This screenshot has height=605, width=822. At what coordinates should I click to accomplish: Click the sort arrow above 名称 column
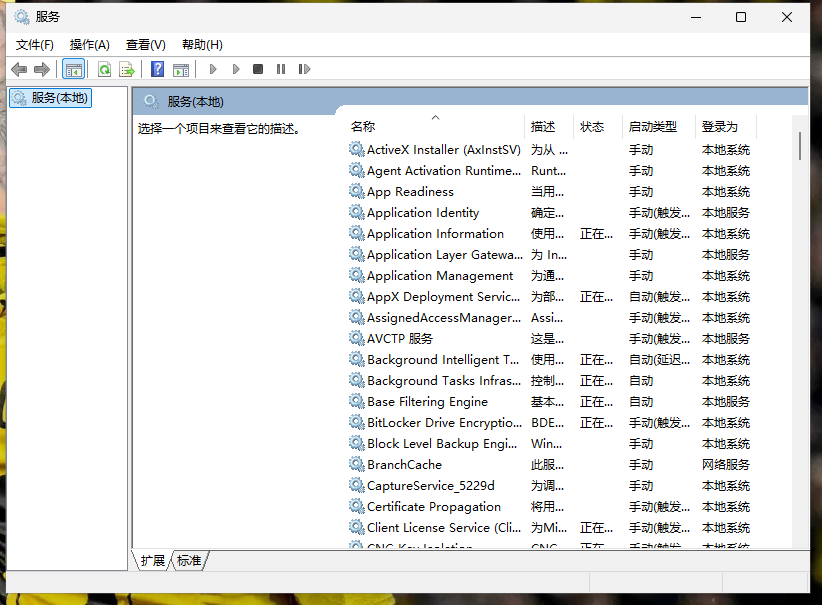(435, 117)
